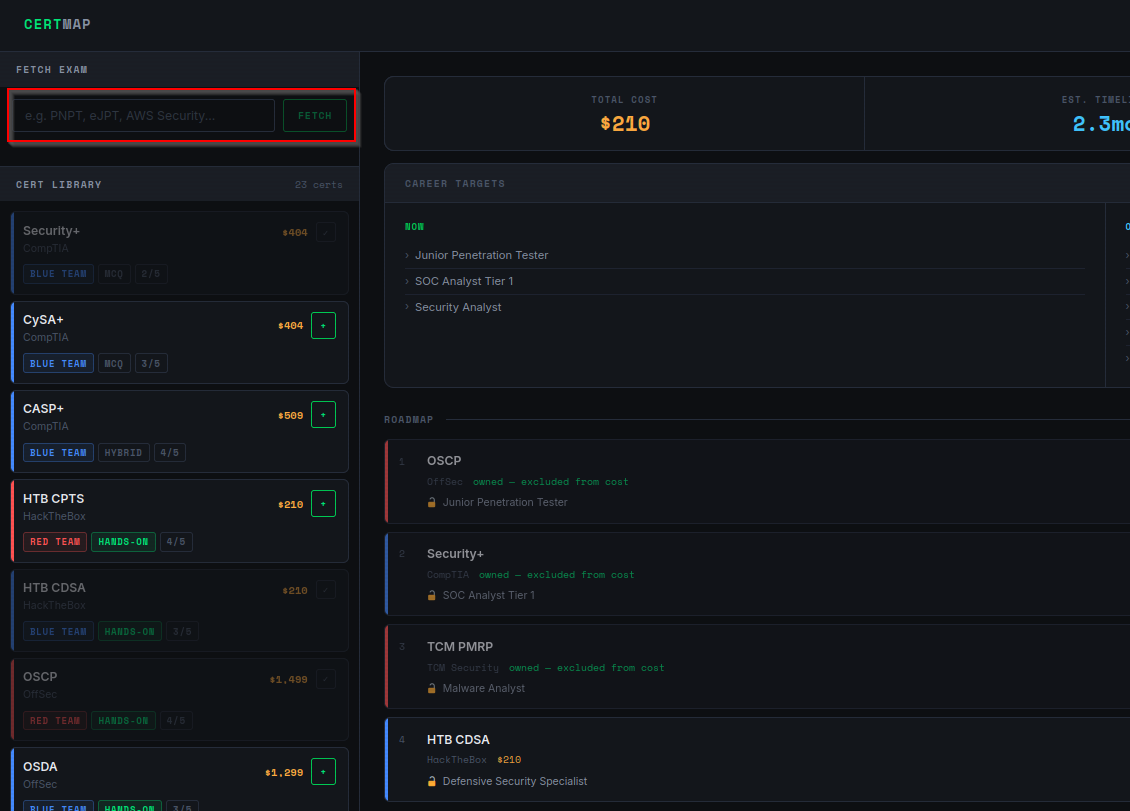Click lock icon beside SOC Analyst Tier 1 in roadmap

[x=432, y=595]
